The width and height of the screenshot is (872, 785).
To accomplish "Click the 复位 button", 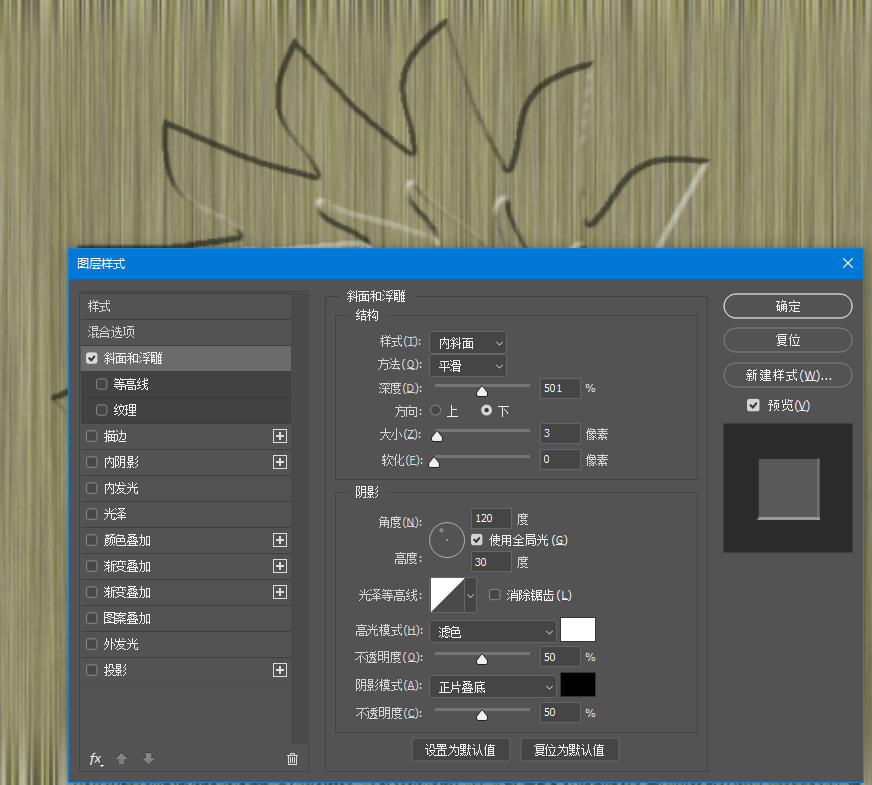I will pyautogui.click(x=787, y=340).
